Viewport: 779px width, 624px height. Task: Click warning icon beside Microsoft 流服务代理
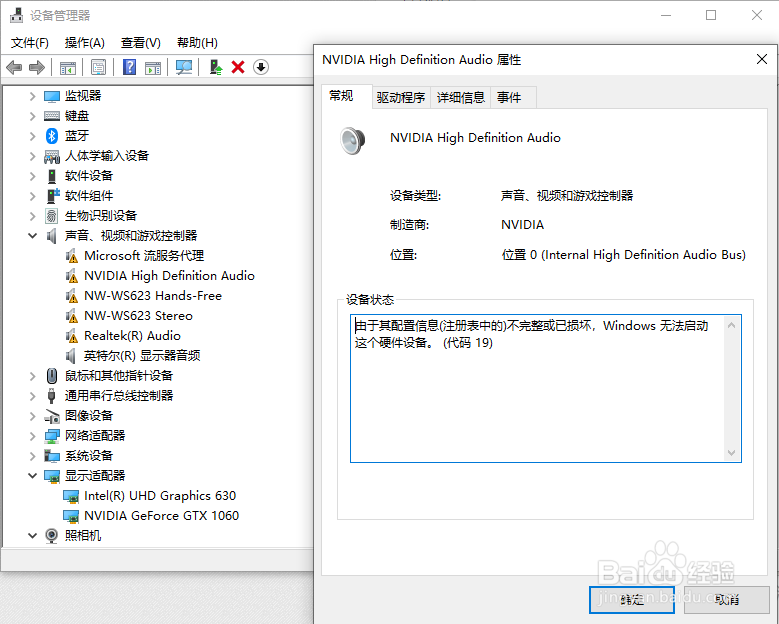72,256
